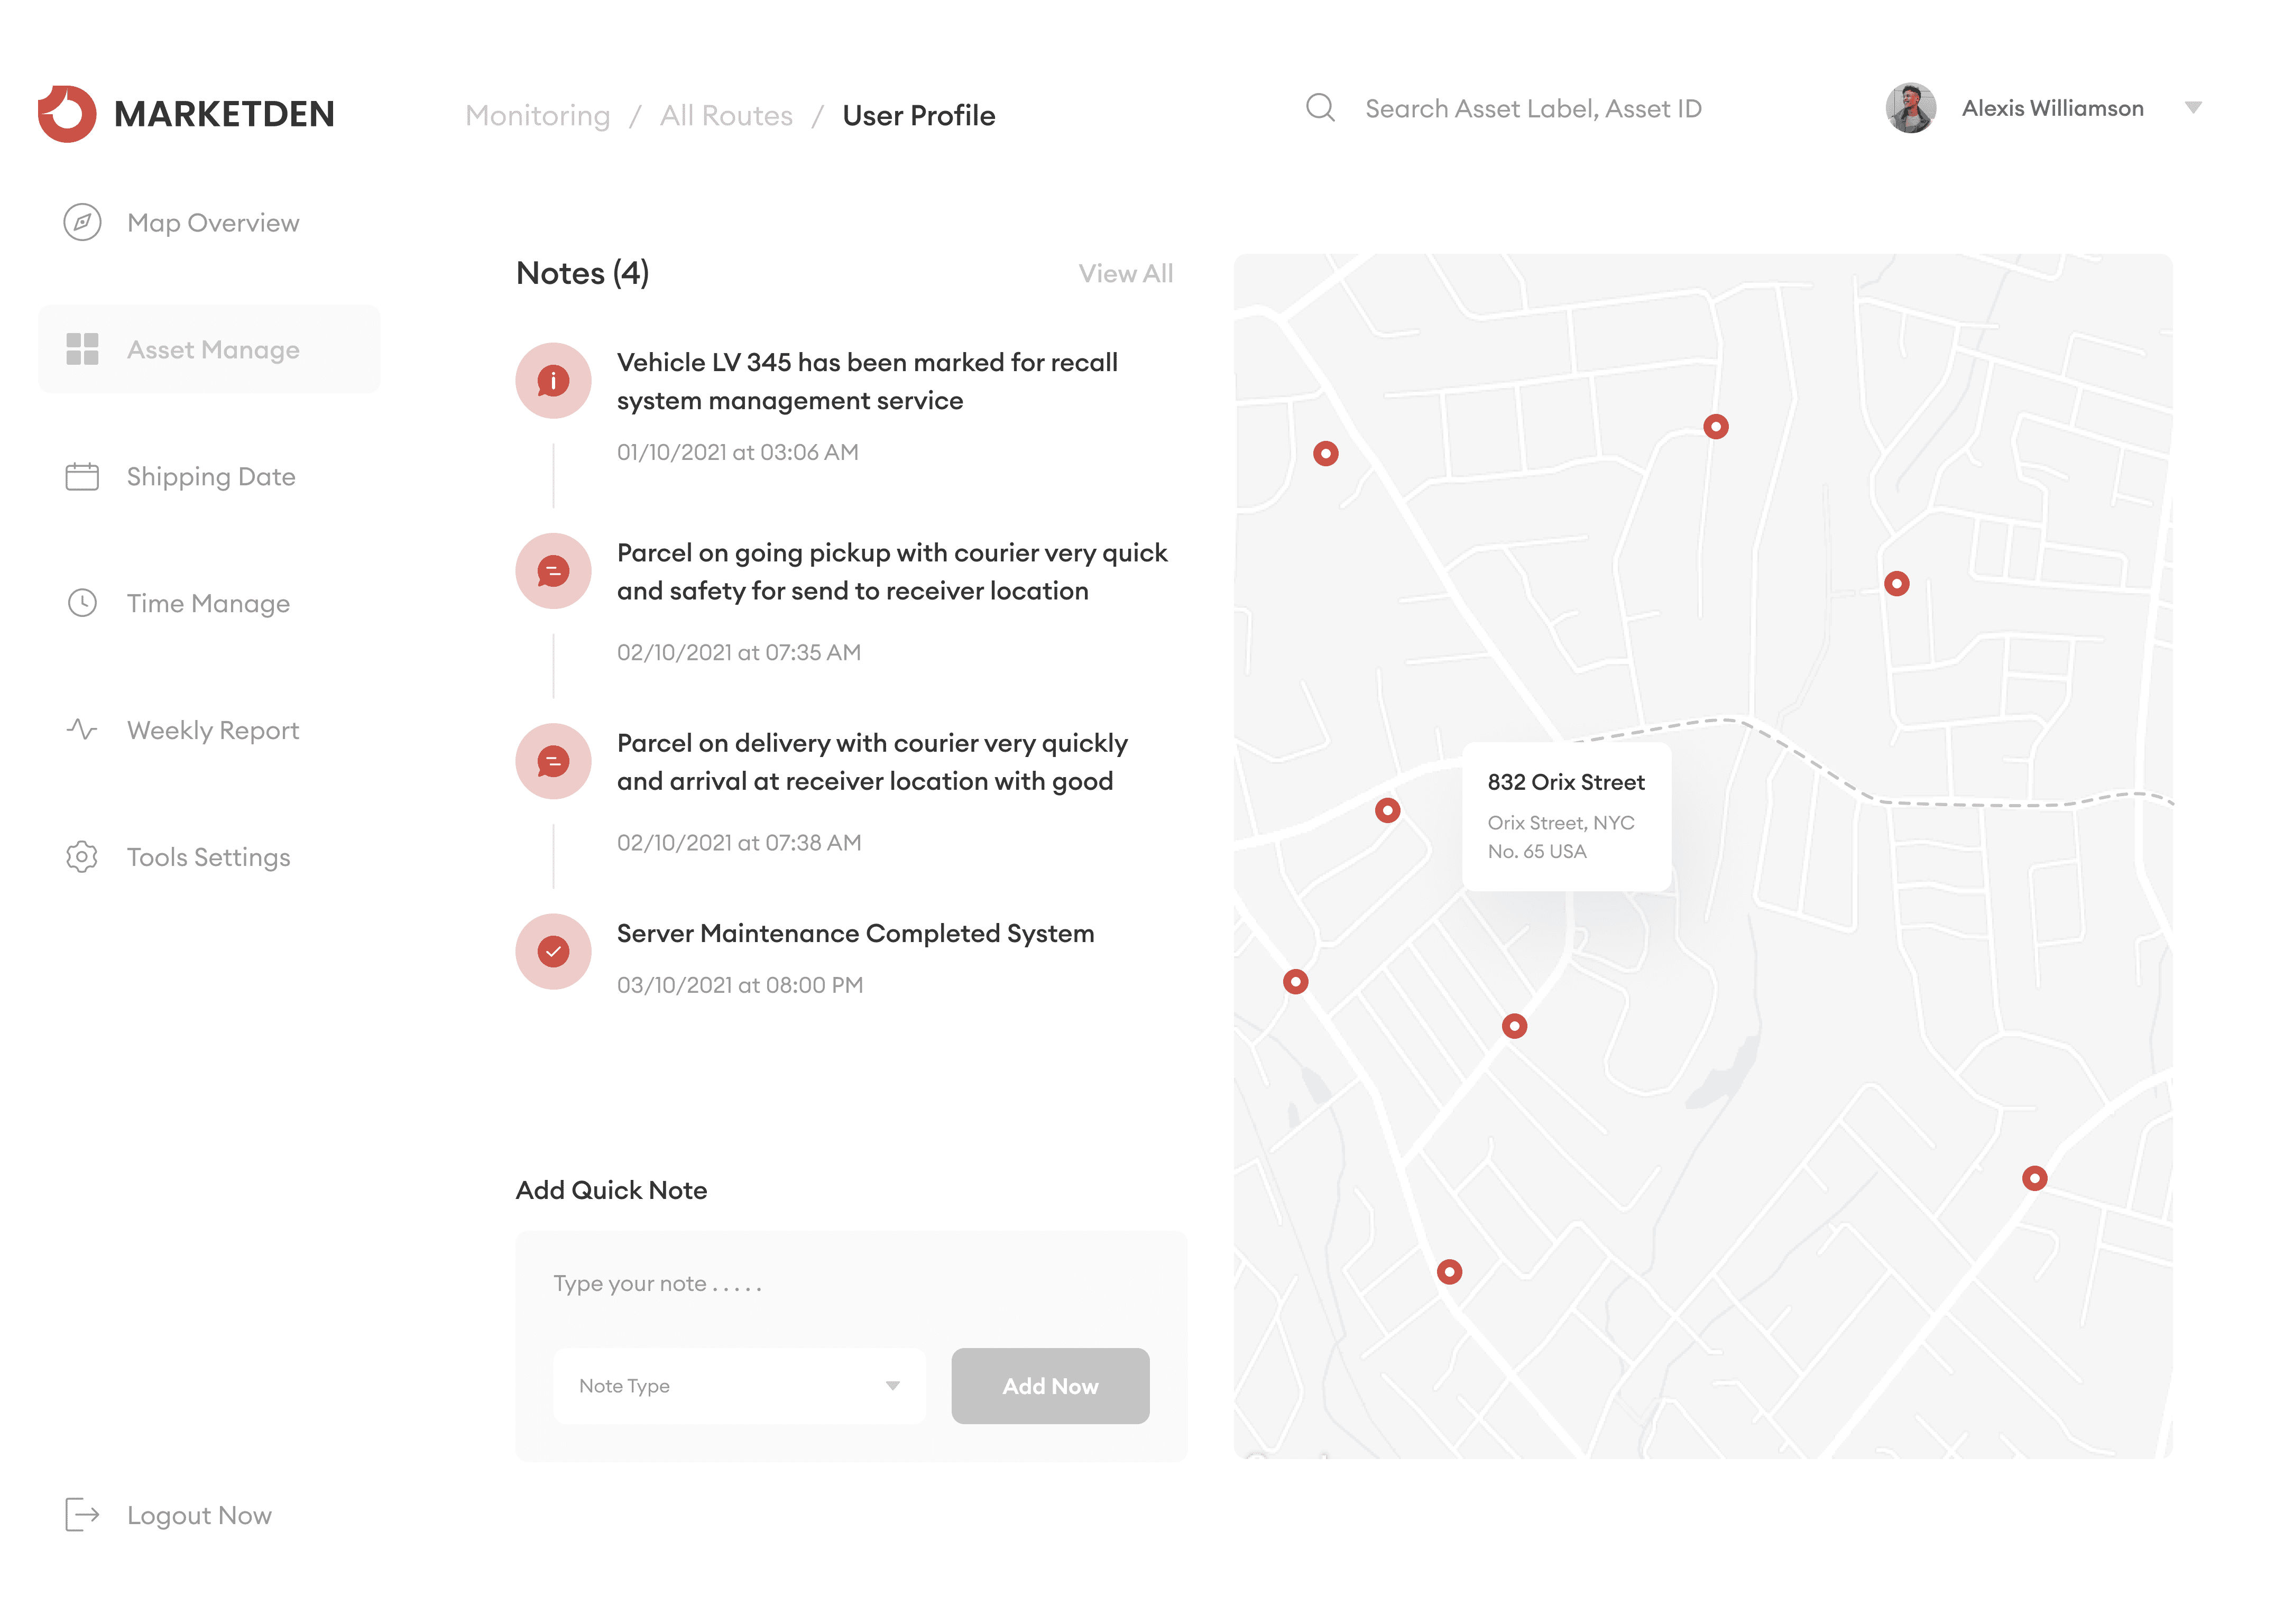Open View All notes link
The image size is (2284, 1624).
[1125, 273]
